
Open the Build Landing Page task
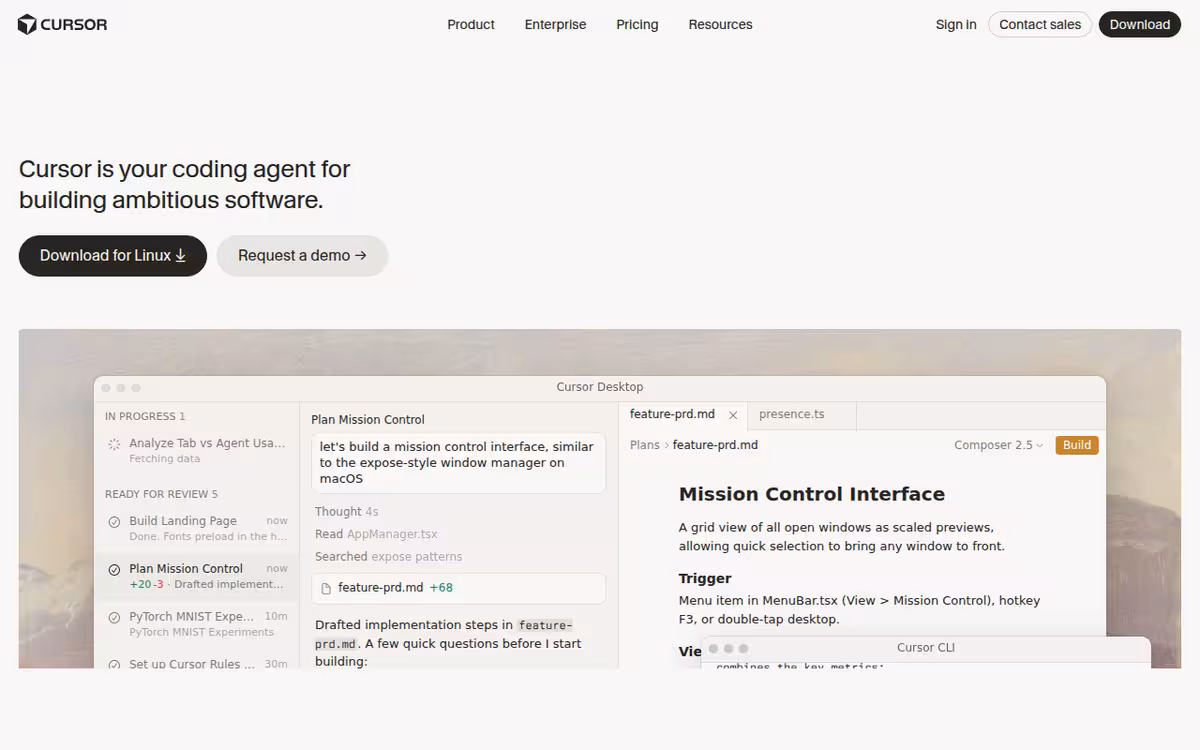196,528
